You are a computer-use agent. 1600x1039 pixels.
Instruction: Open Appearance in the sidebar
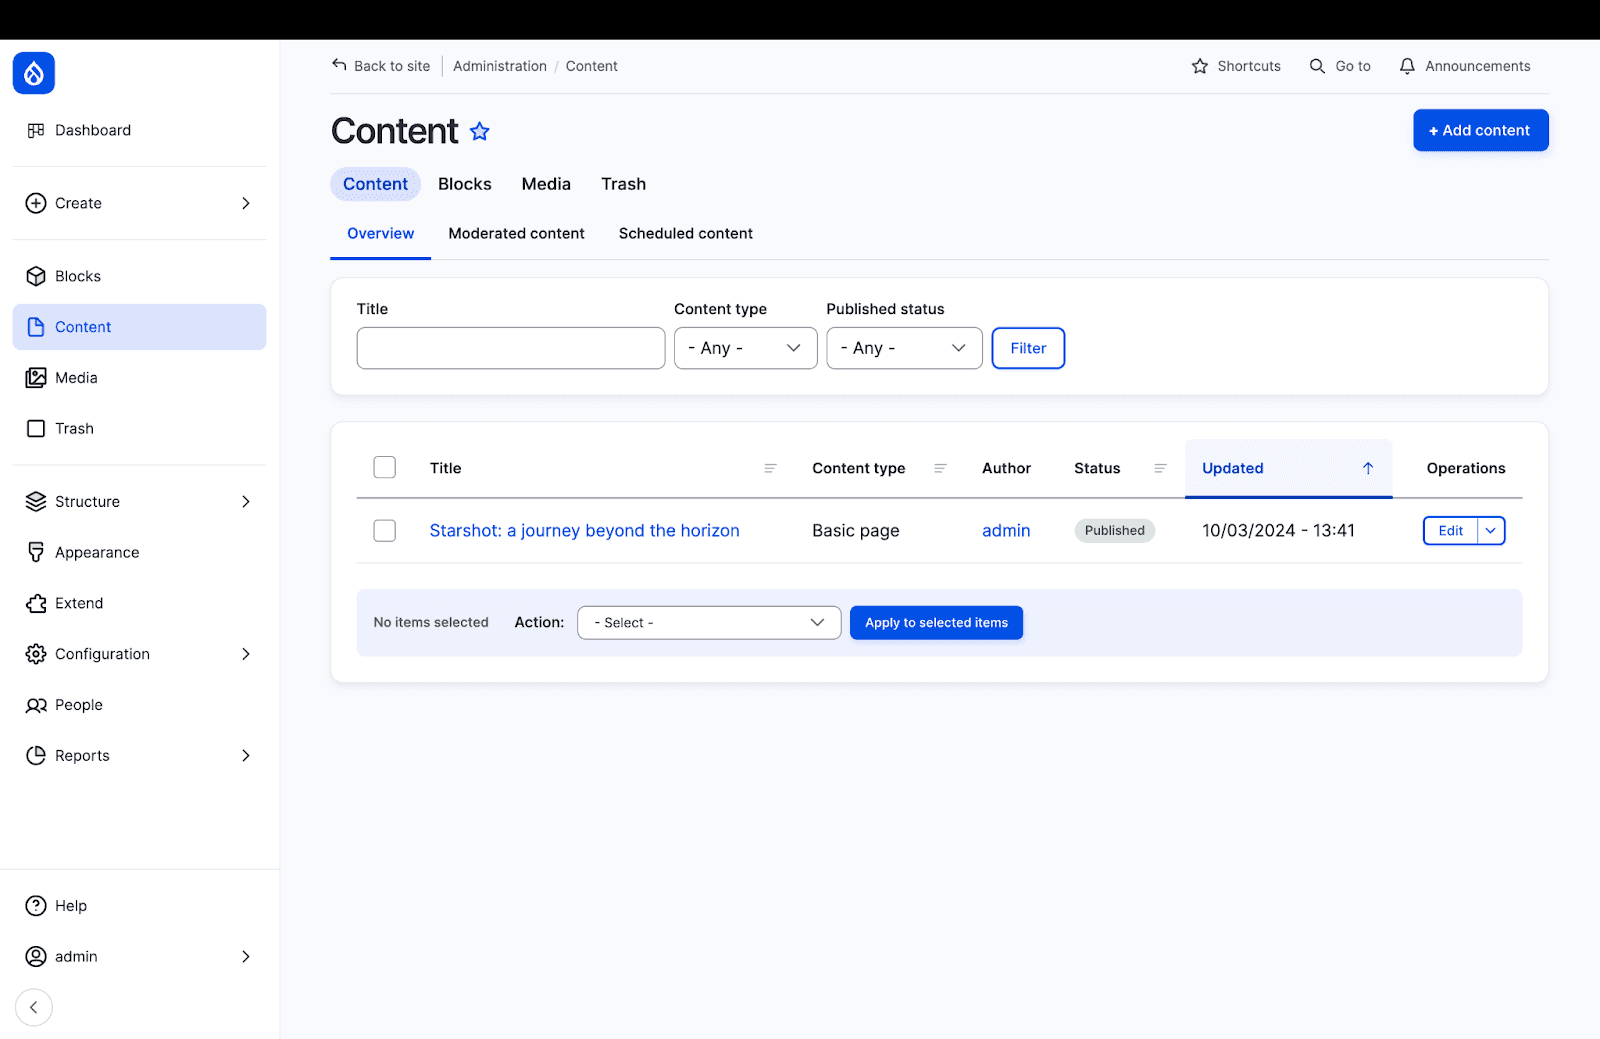tap(139, 552)
